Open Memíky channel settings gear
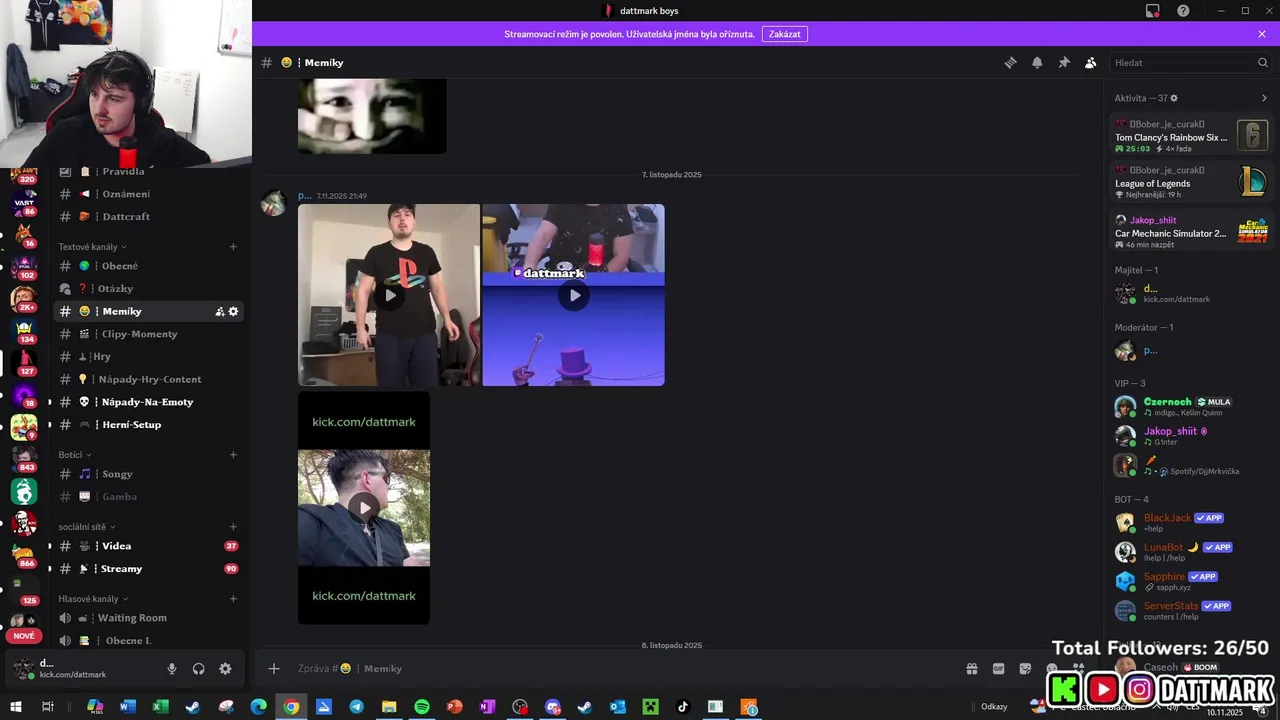Image resolution: width=1280 pixels, height=720 pixels. tap(234, 311)
